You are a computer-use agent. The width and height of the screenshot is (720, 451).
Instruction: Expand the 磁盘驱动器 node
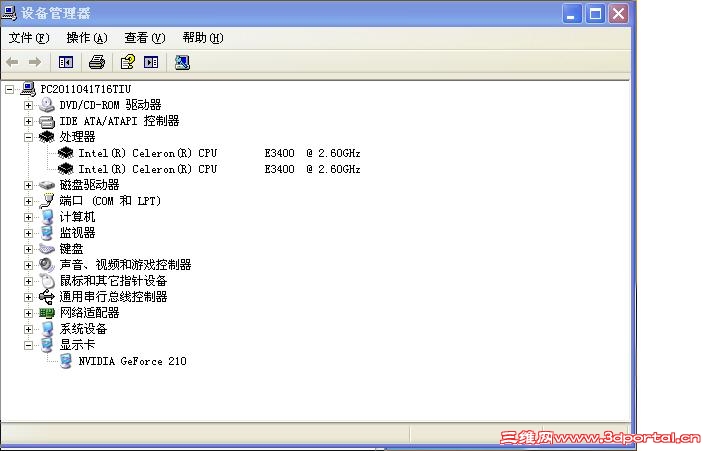pyautogui.click(x=28, y=185)
